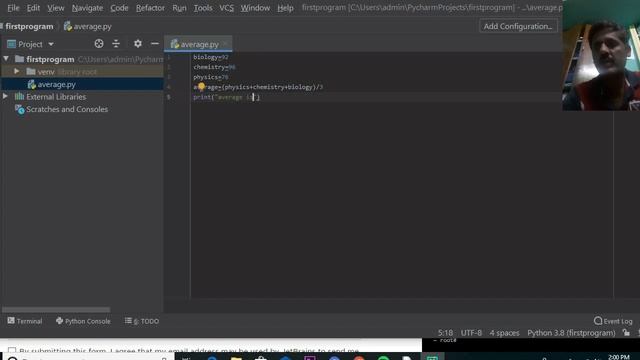Screen dimensions: 640x360
Task: Select Scratches and Consoles item
Action: (x=67, y=109)
